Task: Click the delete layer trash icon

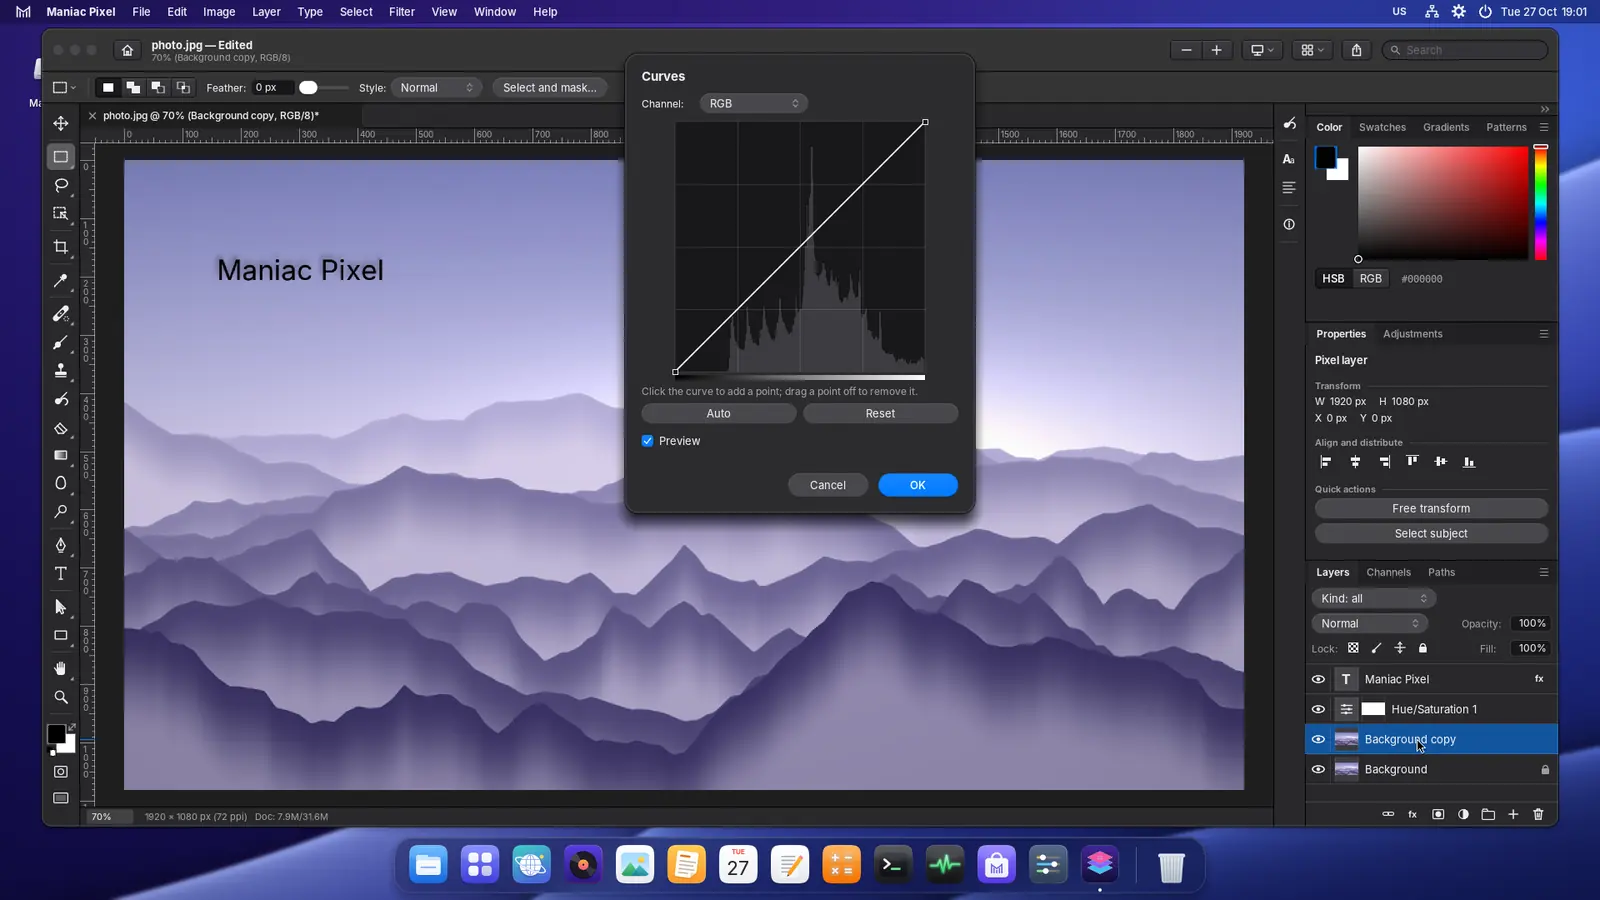Action: coord(1538,814)
